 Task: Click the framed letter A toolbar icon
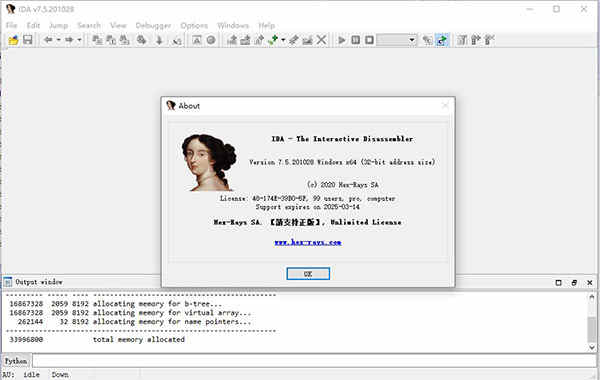click(197, 40)
